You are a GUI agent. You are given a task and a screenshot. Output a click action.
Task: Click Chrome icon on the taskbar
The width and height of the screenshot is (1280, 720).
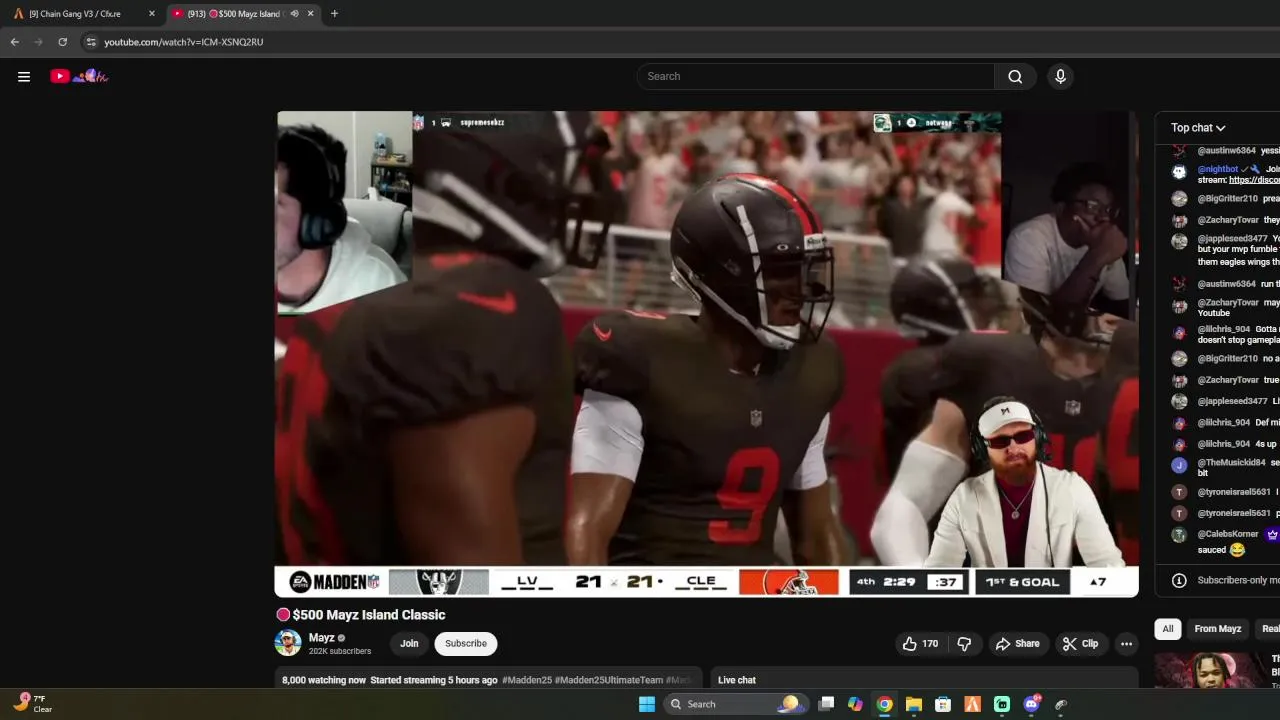click(x=884, y=704)
